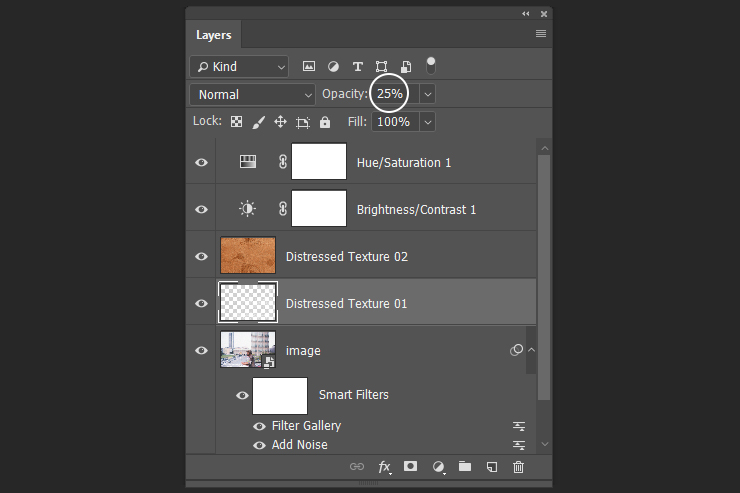Filter layers by pixel layer kind
The width and height of the screenshot is (740, 493).
309,67
